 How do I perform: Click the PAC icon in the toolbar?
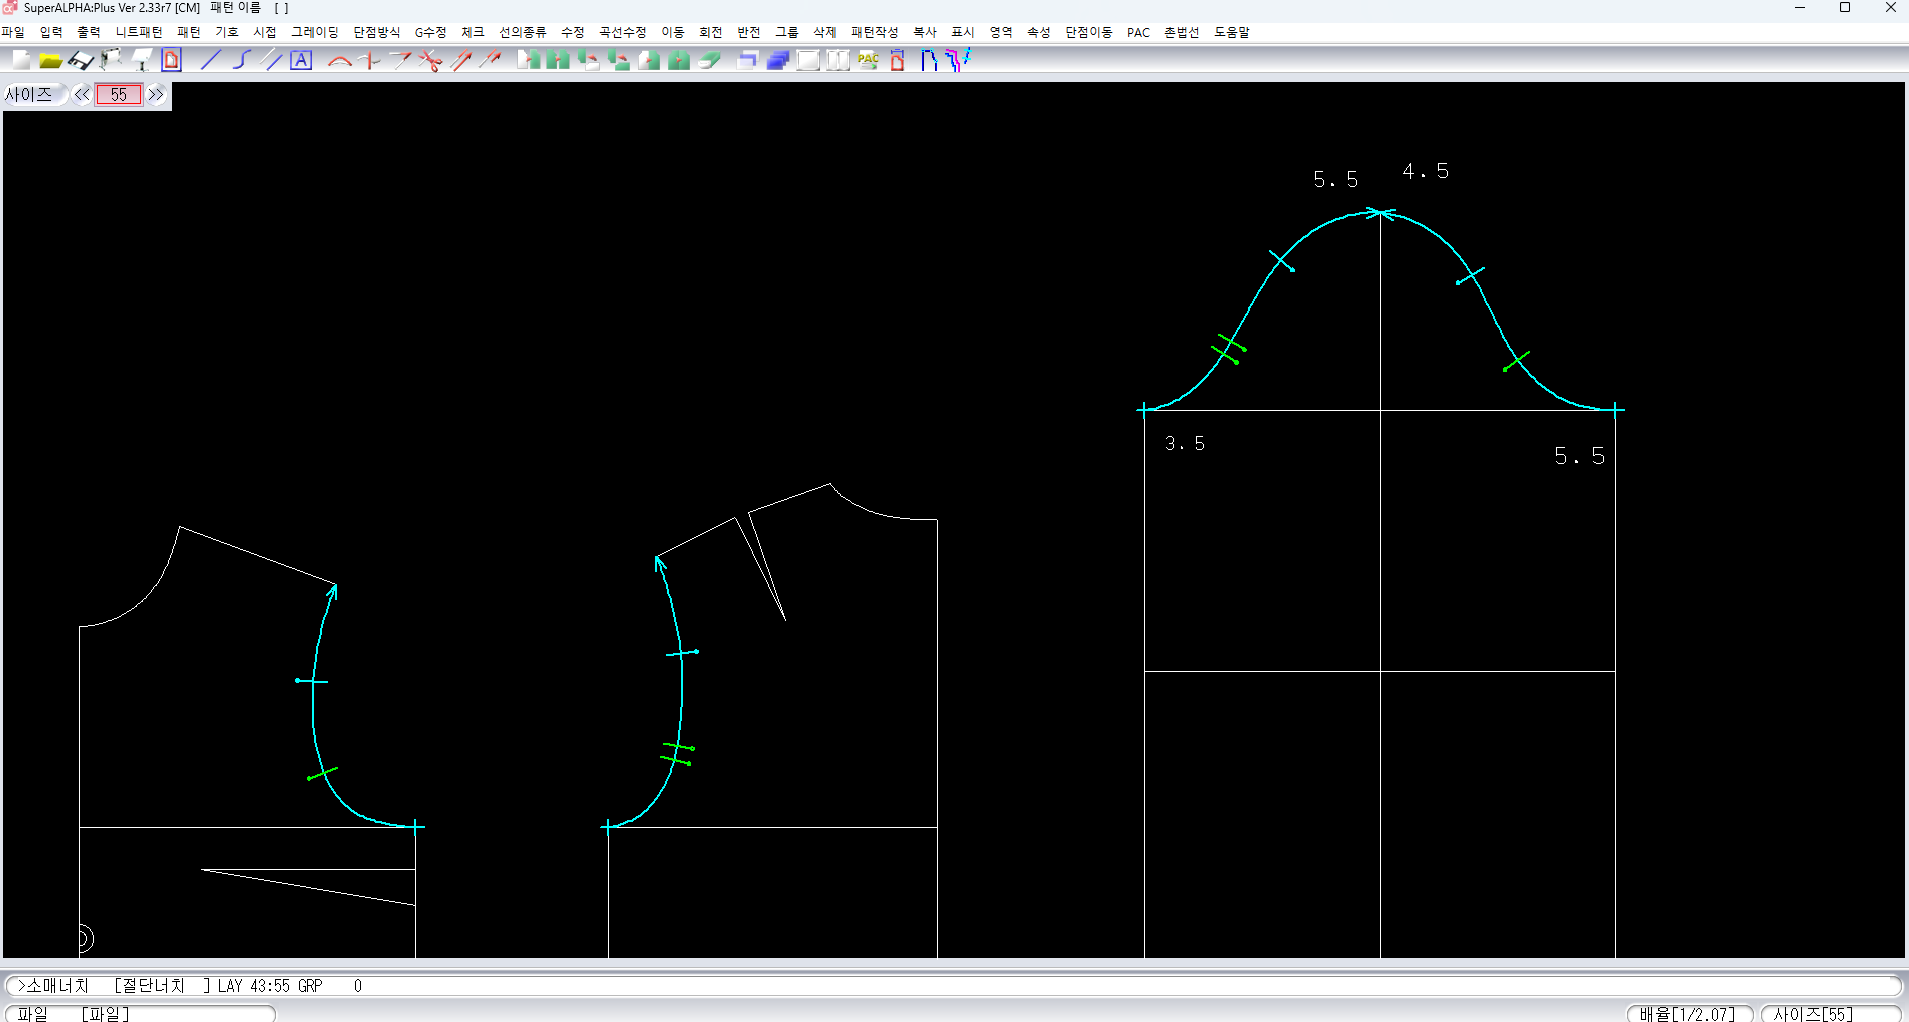(868, 61)
